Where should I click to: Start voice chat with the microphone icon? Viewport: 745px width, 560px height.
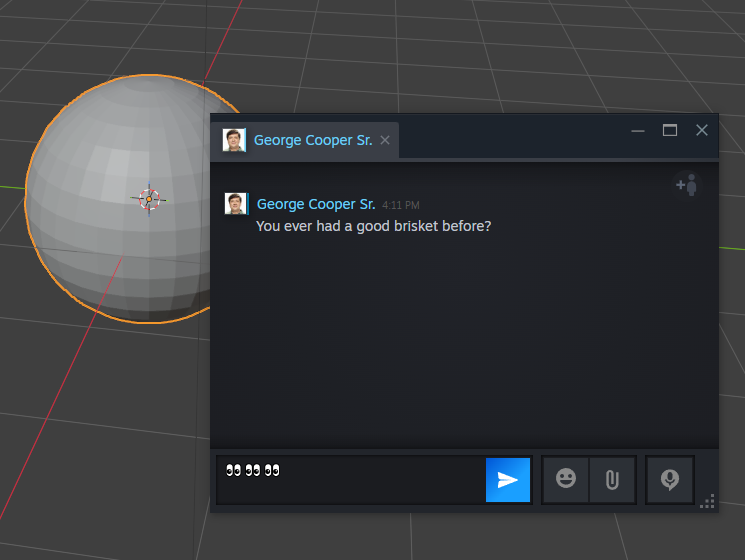(x=669, y=479)
